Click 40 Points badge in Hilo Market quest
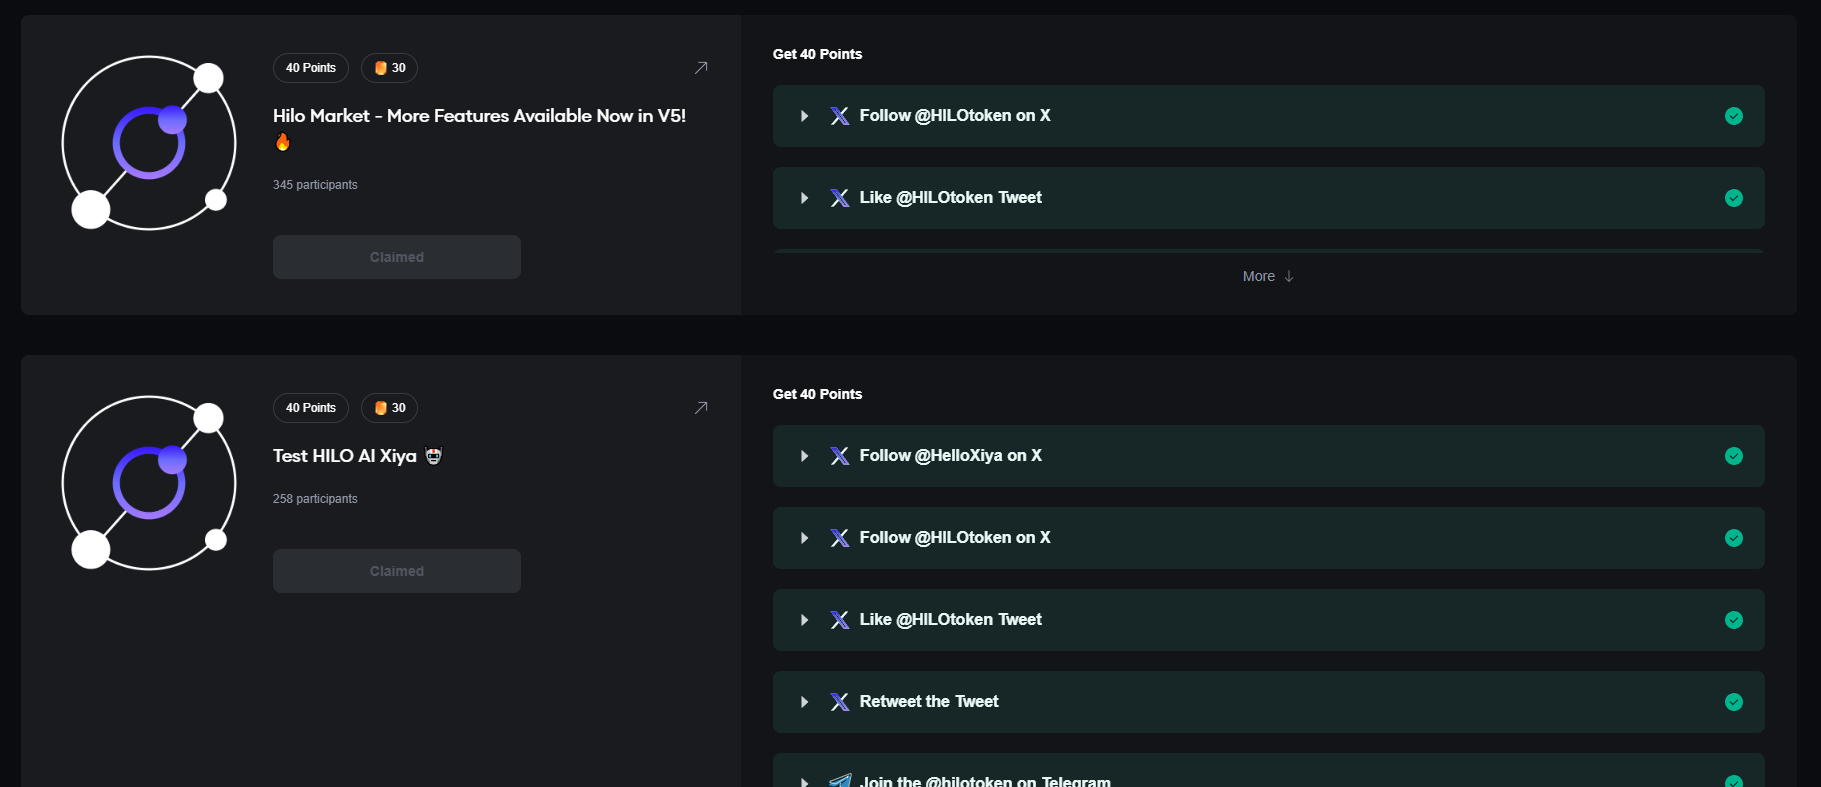The width and height of the screenshot is (1821, 787). [310, 68]
